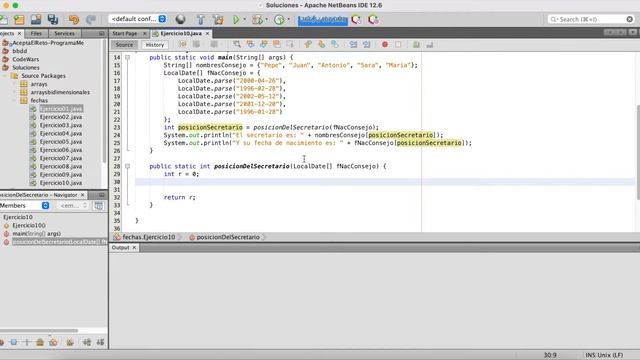This screenshot has width=640, height=360.
Task: Select the Ejercicio10.java editor tab
Action: click(x=181, y=33)
